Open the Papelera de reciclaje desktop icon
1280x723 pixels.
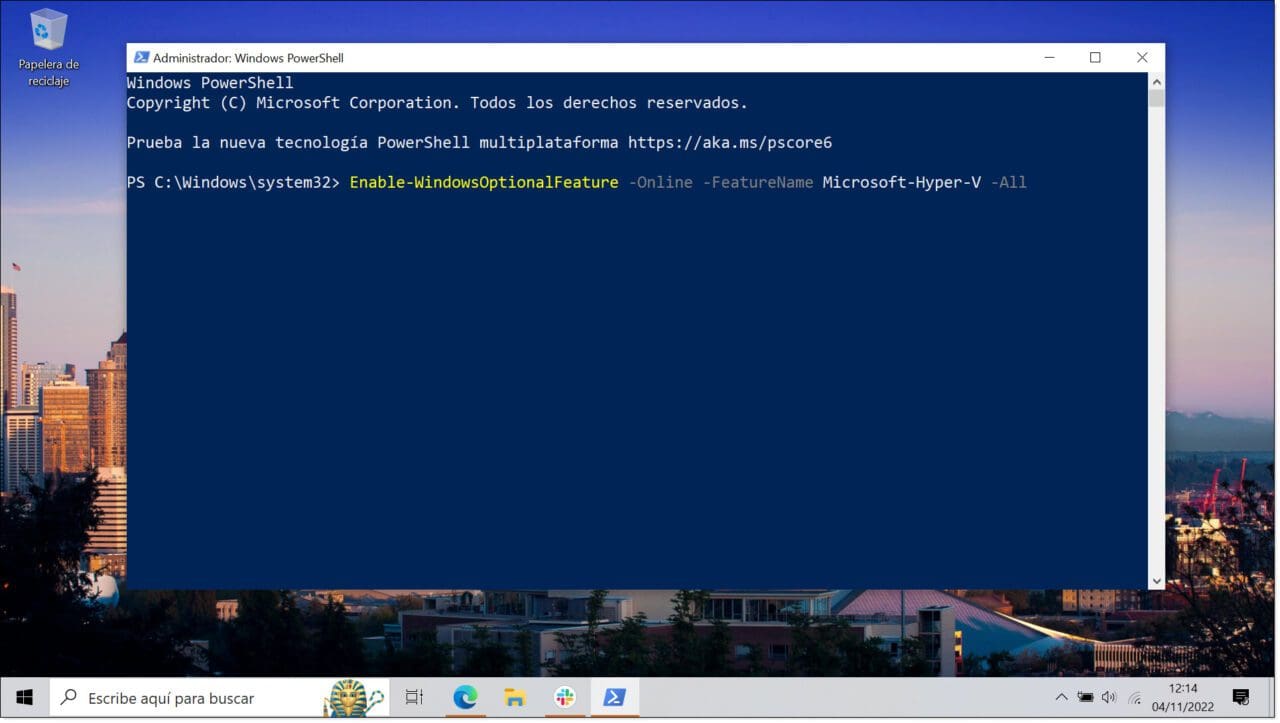point(48,48)
